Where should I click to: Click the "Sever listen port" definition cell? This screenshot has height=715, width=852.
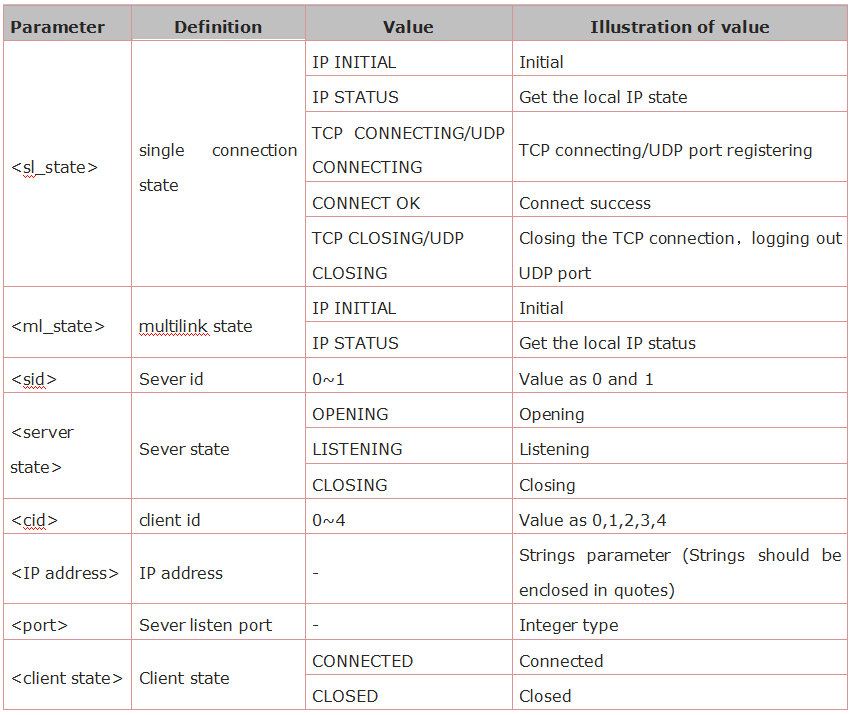click(x=205, y=625)
